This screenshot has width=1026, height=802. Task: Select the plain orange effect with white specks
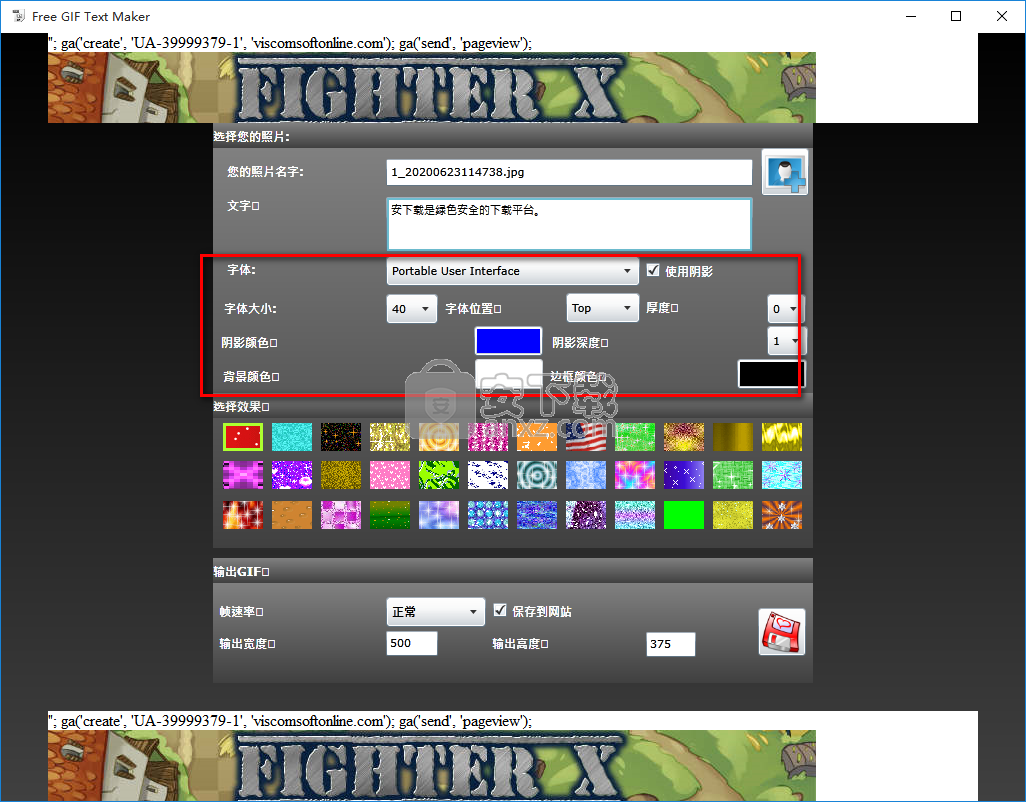pyautogui.click(x=537, y=437)
